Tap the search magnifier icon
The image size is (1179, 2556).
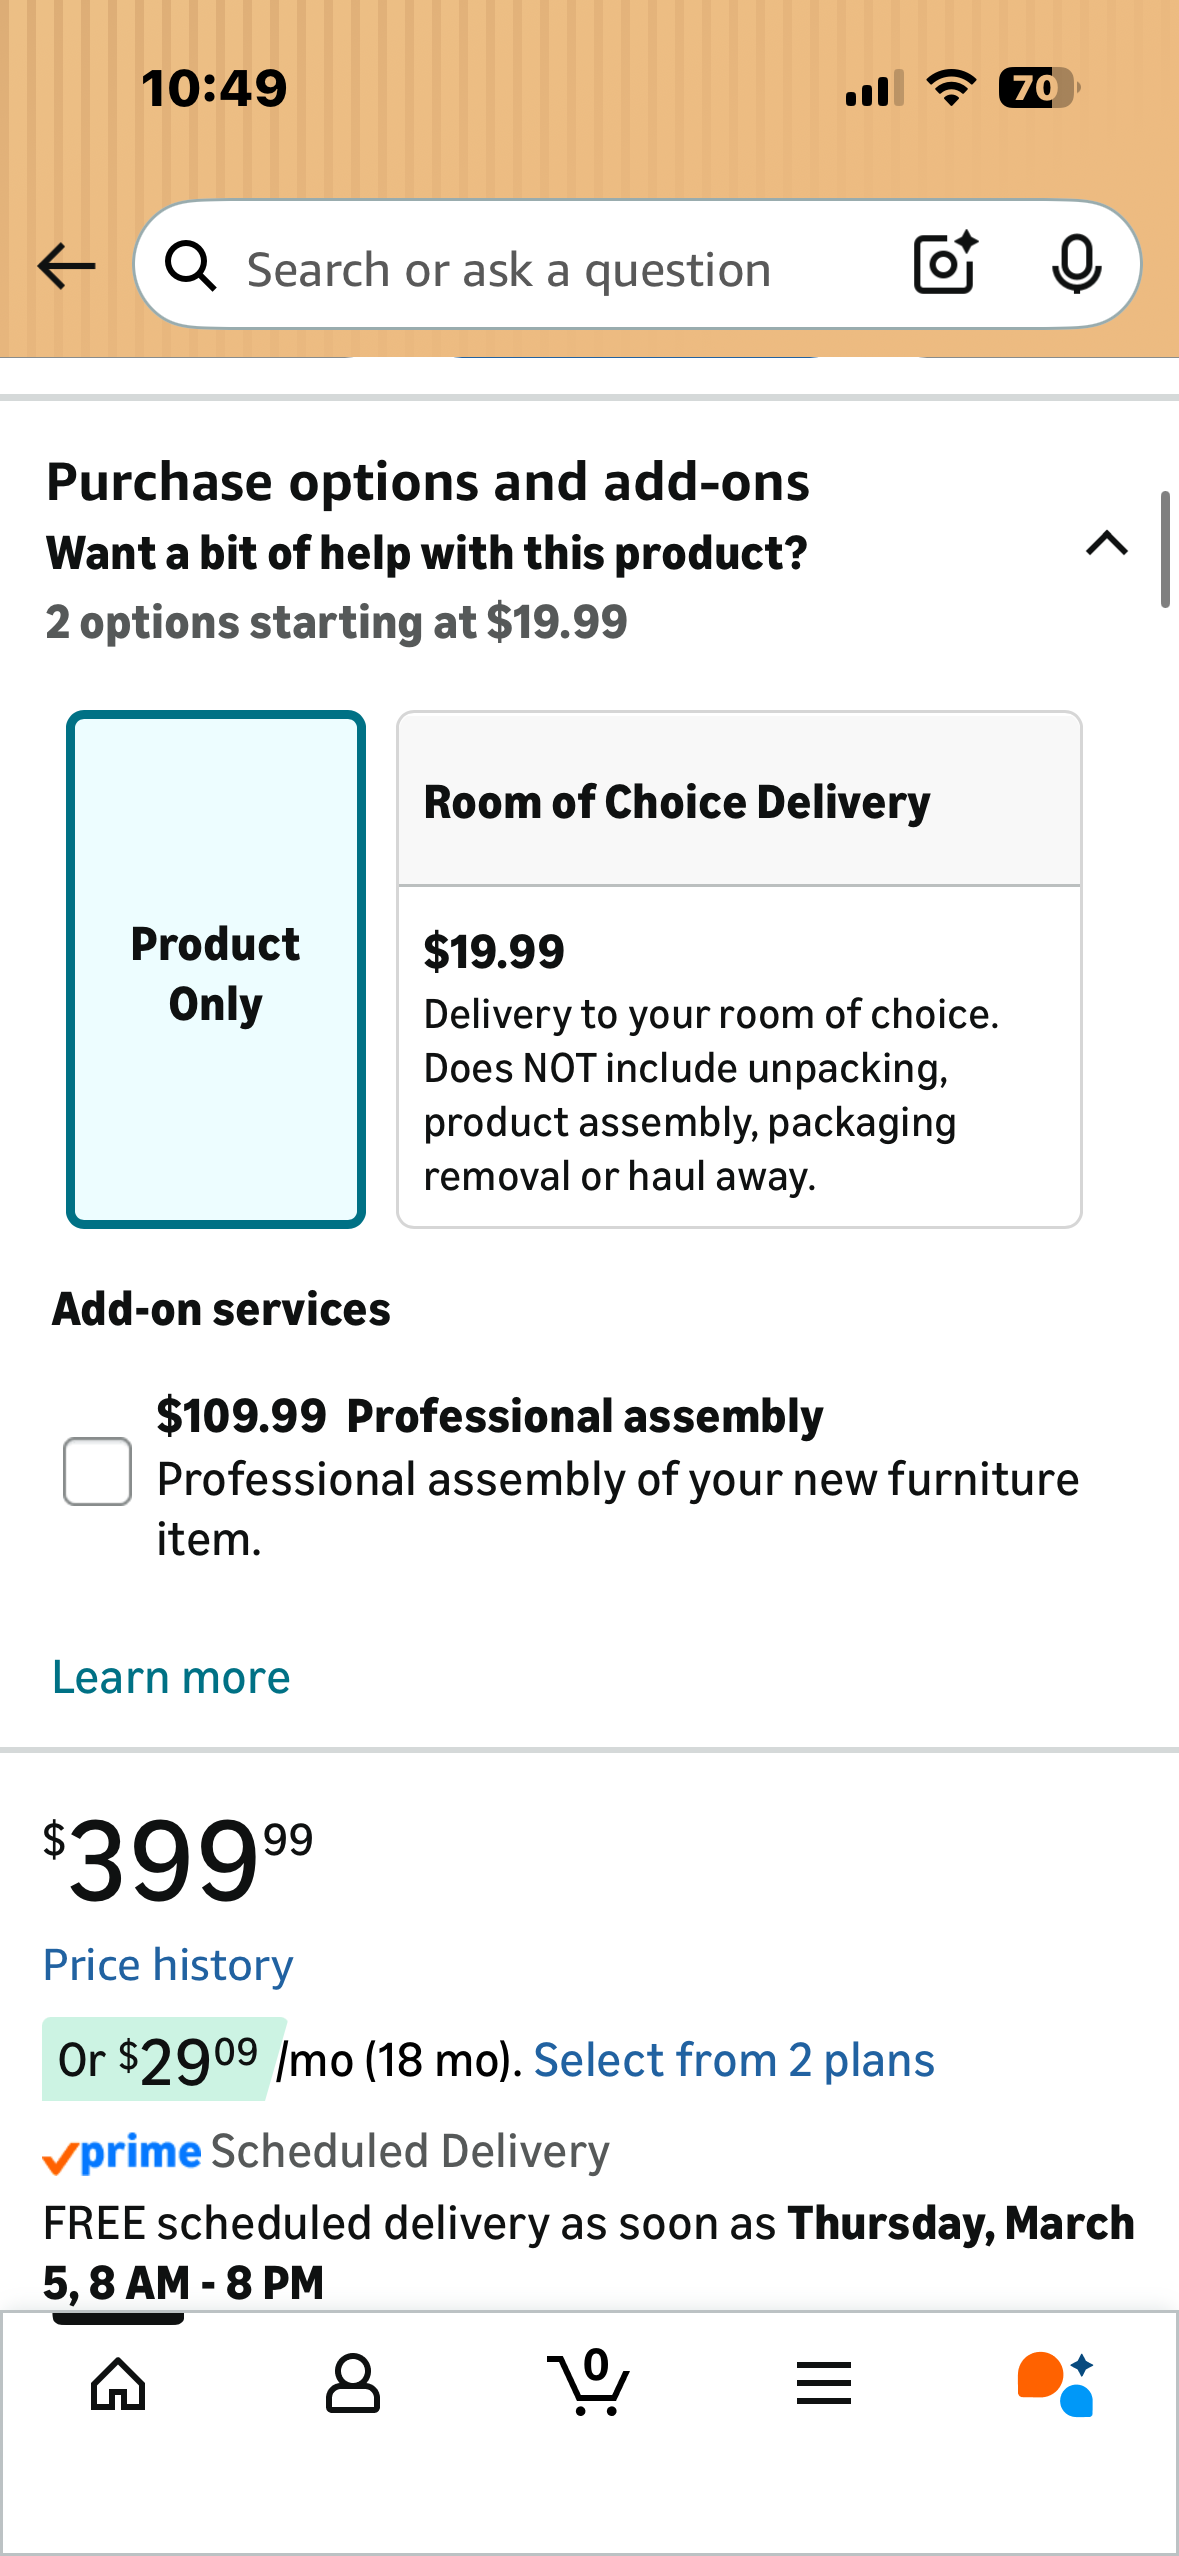190,266
